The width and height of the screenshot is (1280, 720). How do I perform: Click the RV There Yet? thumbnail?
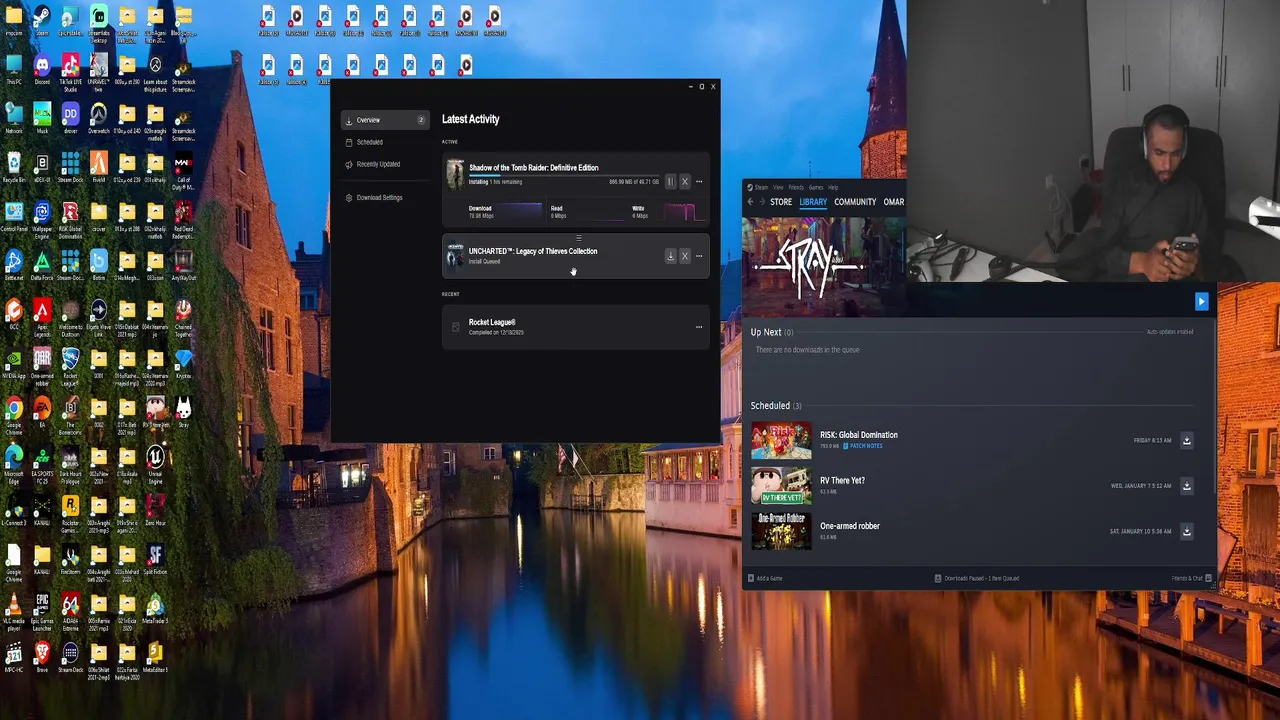coord(781,486)
